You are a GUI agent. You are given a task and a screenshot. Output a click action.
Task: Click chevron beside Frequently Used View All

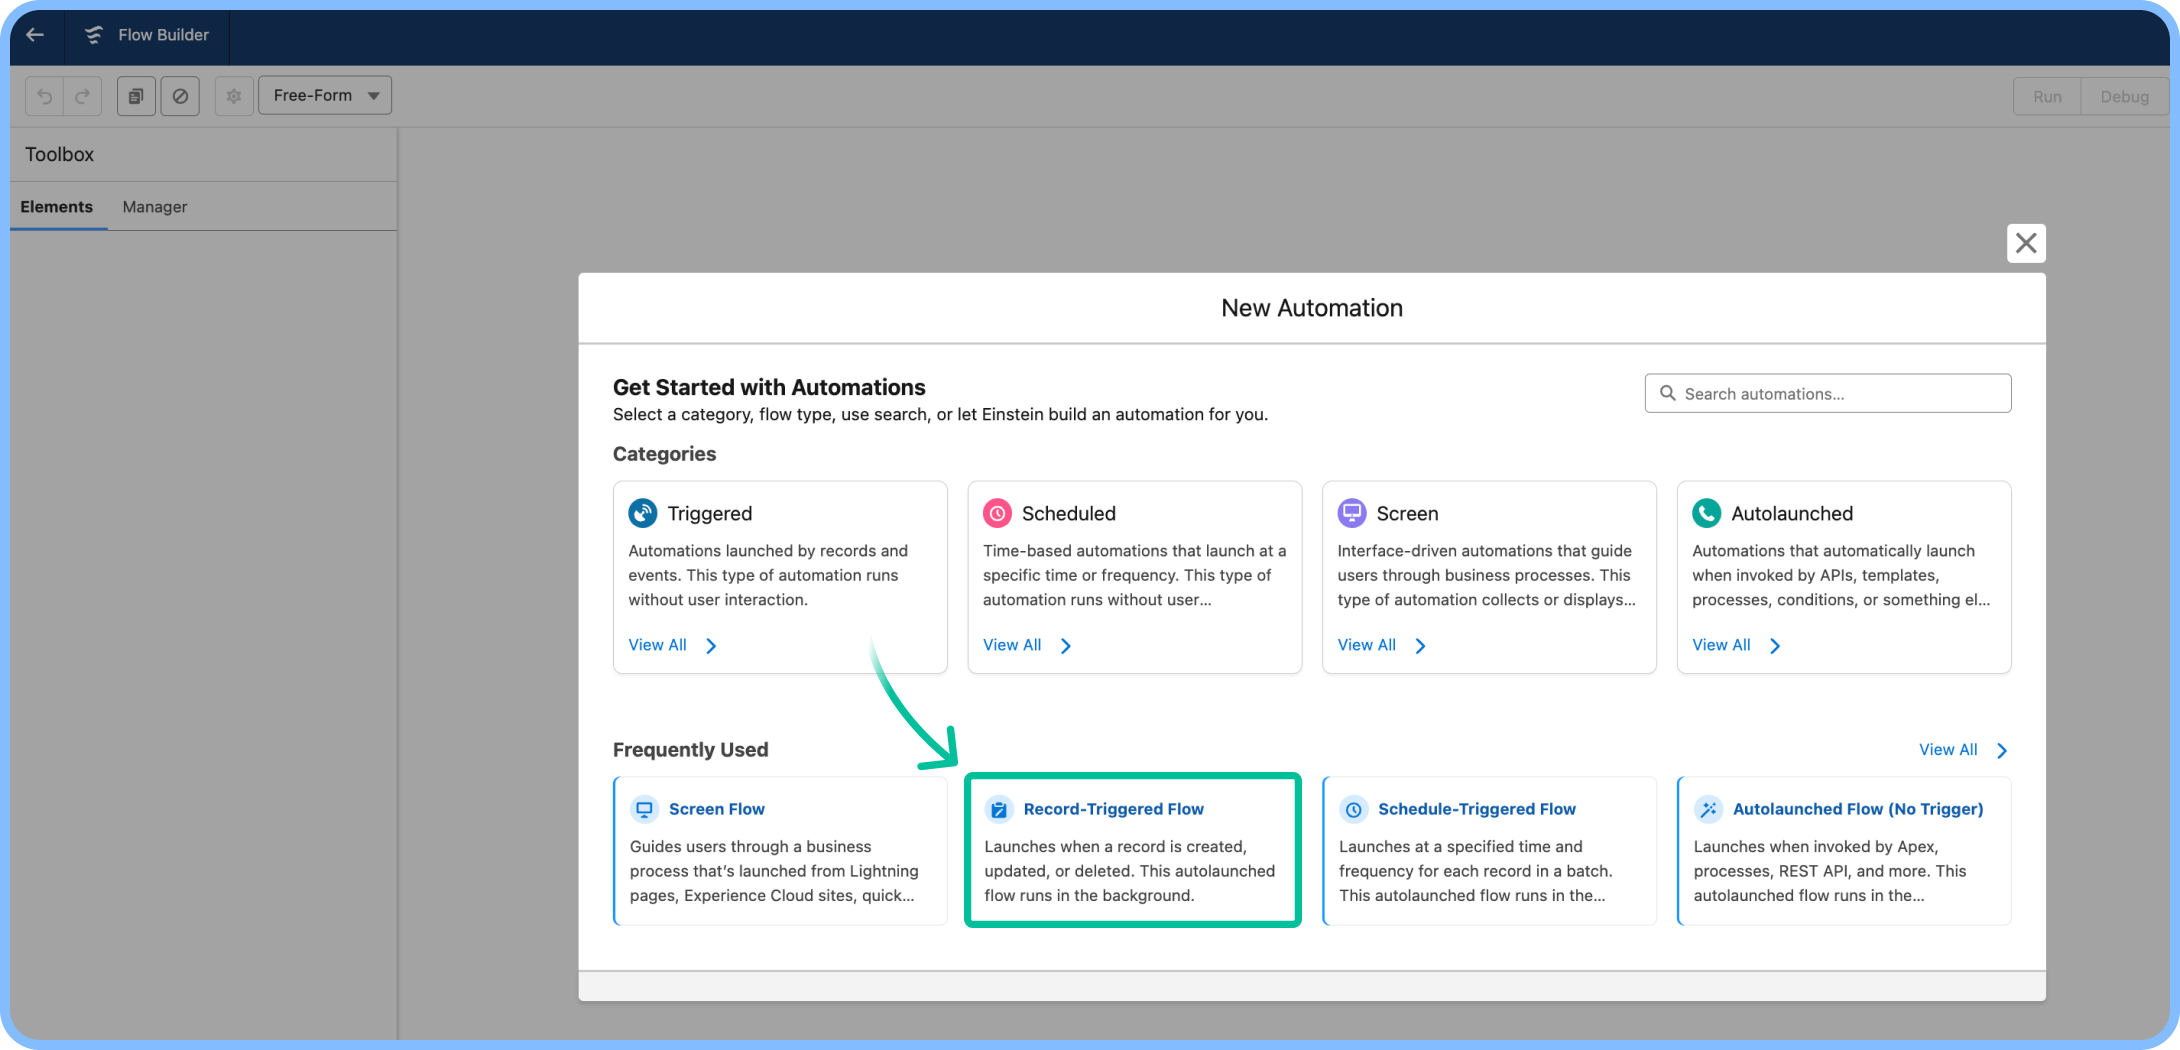2002,751
